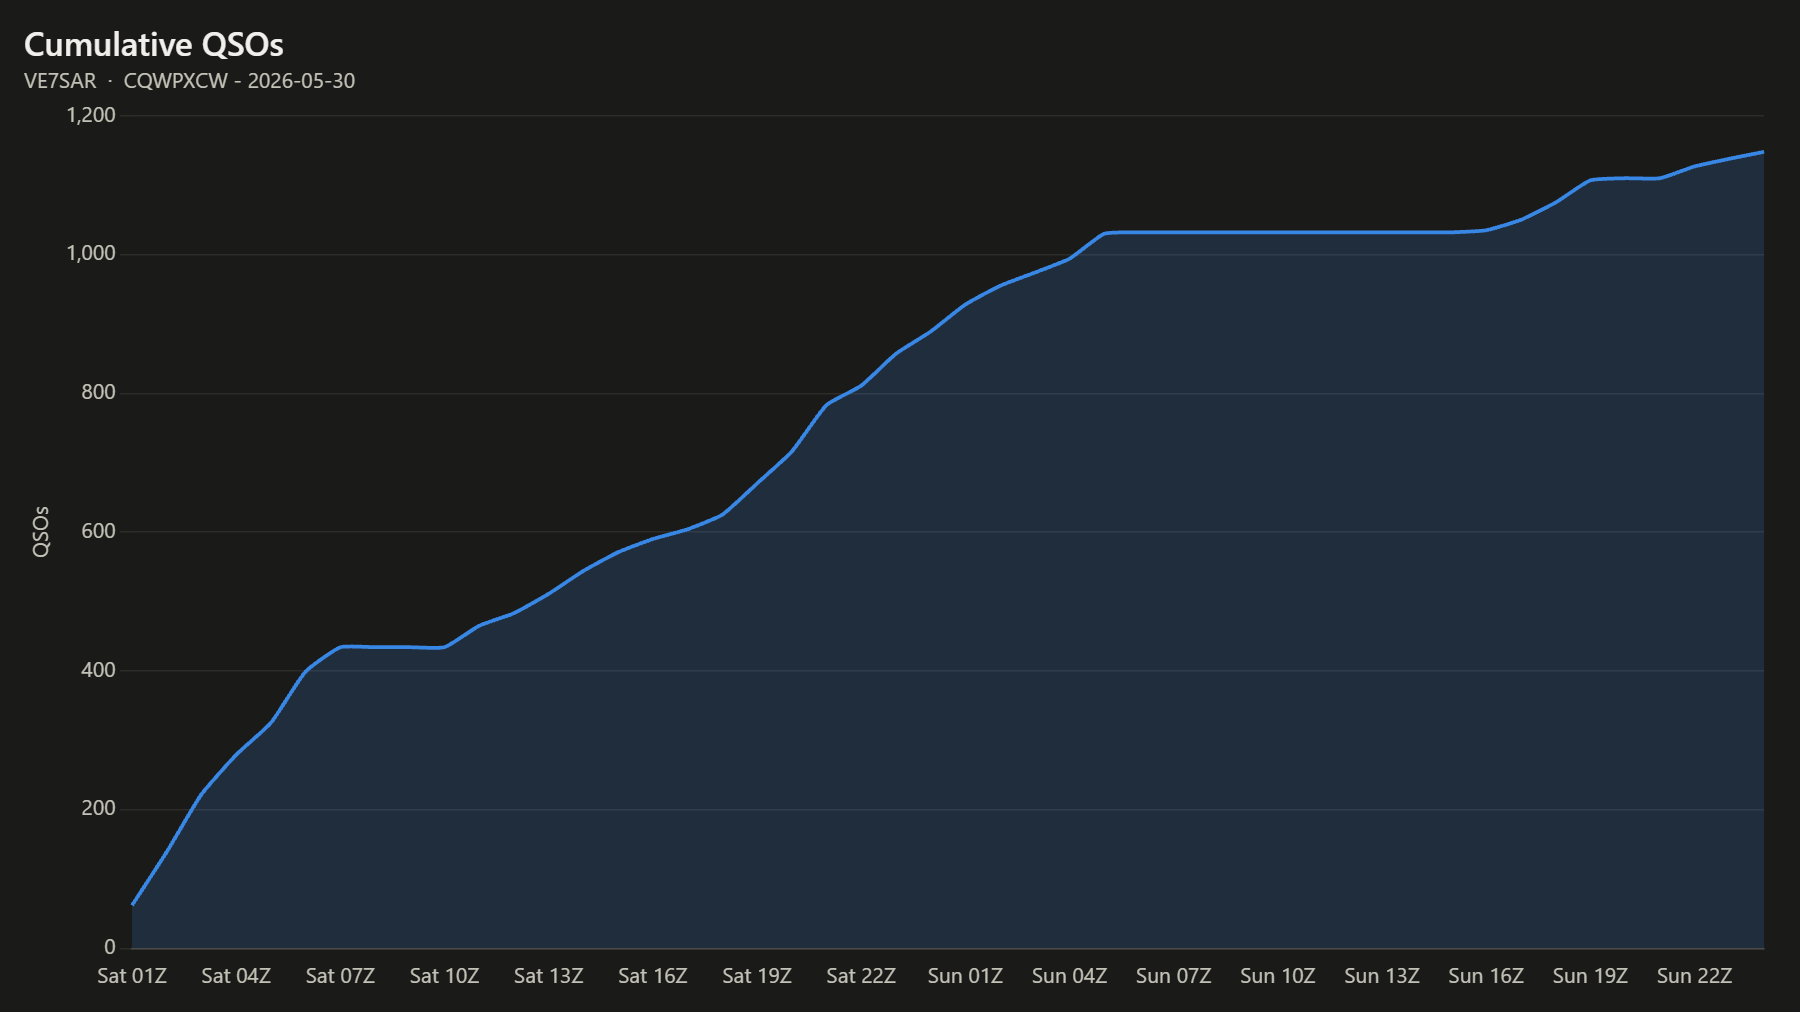The height and width of the screenshot is (1012, 1800).
Task: Click the Sat 16Z x-axis label
Action: (653, 976)
